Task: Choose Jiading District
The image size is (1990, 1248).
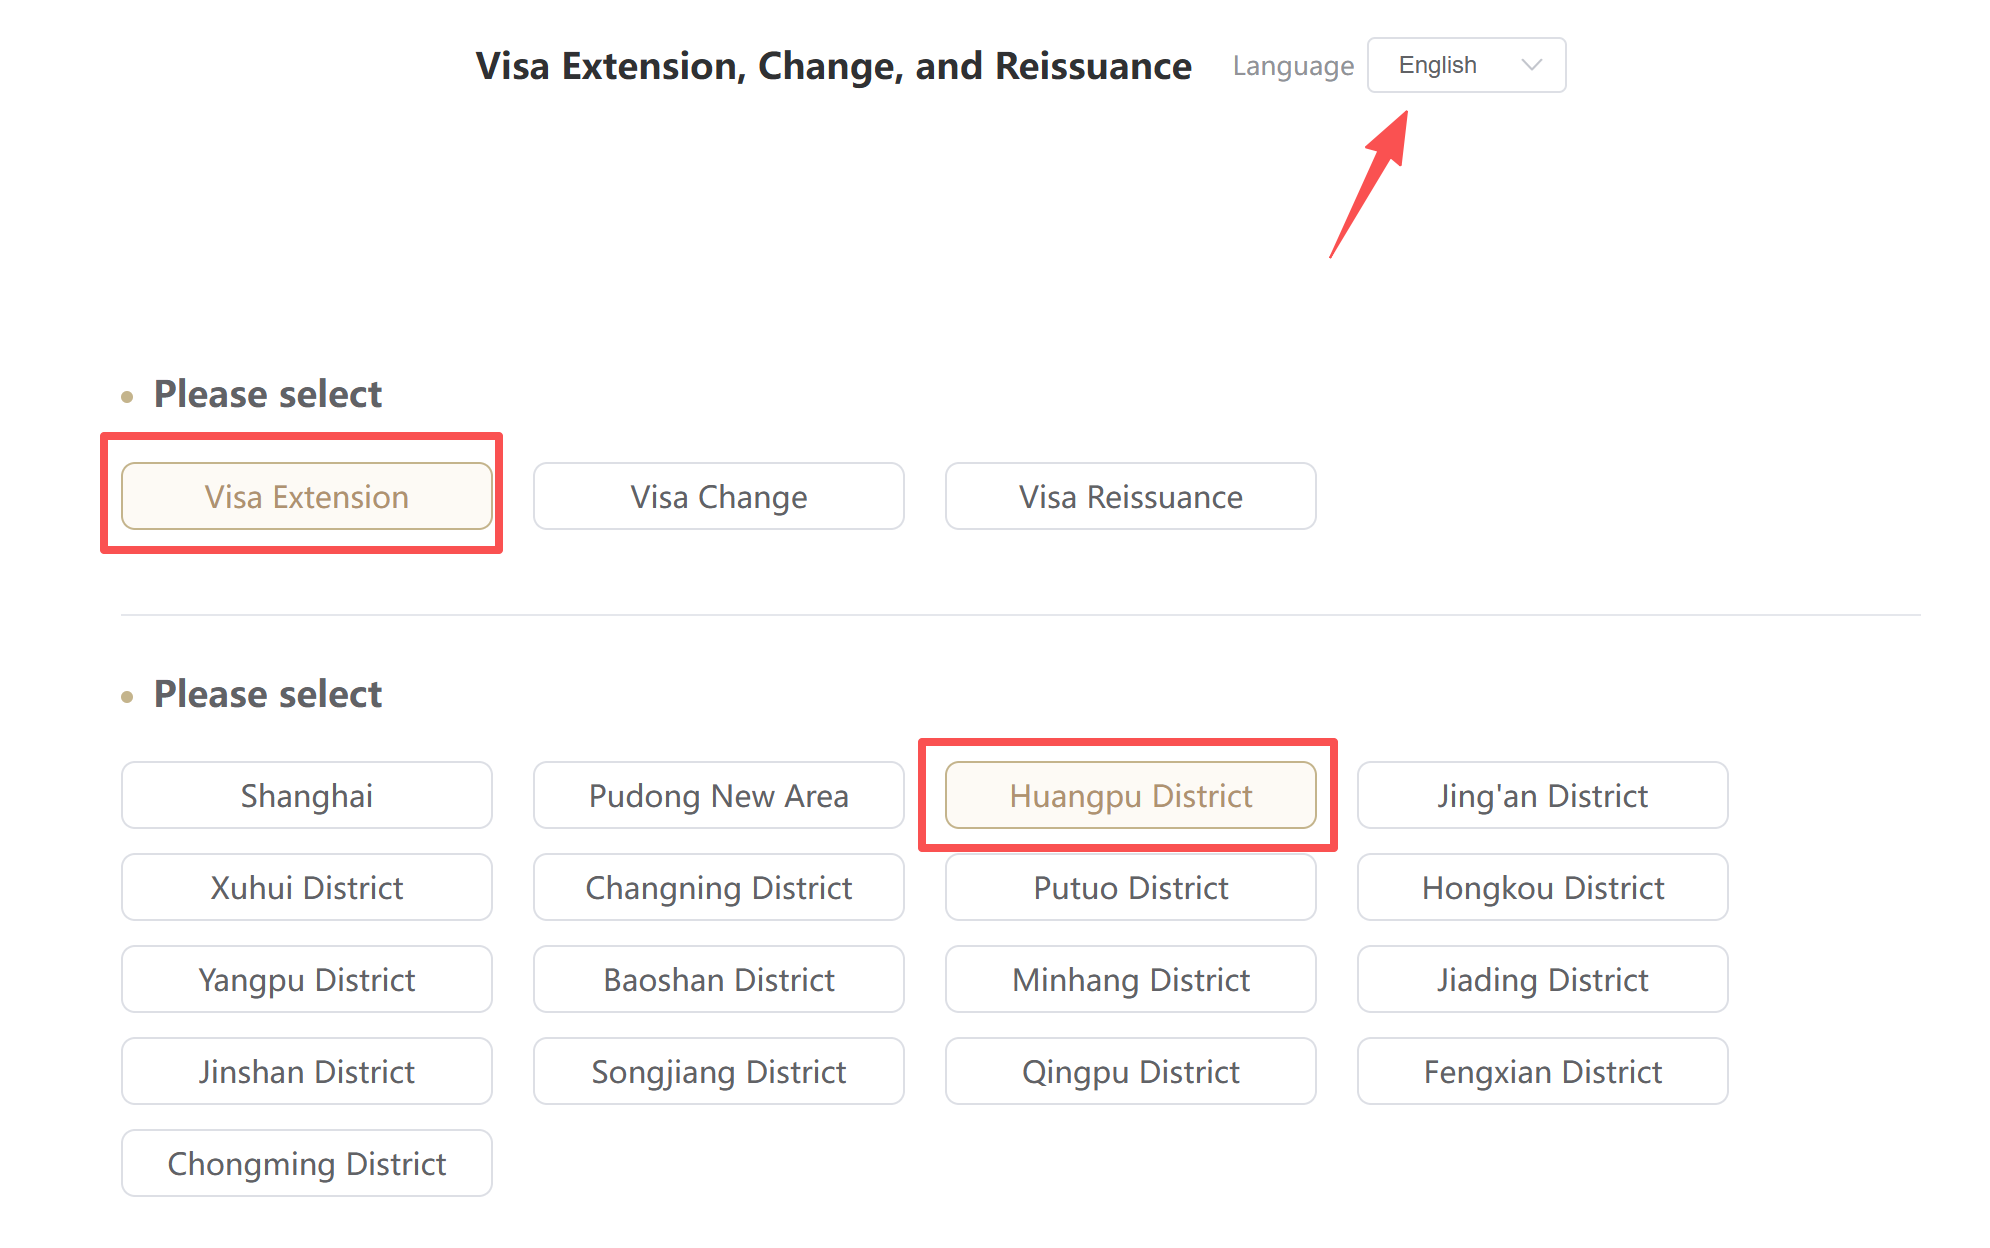Action: [x=1543, y=979]
